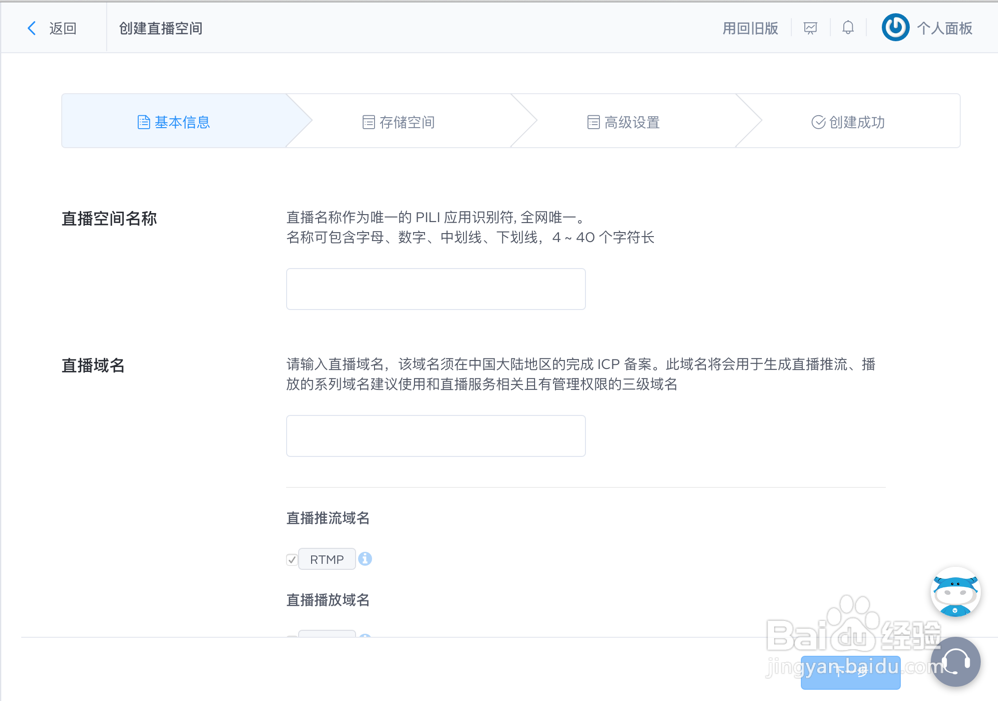The image size is (998, 701).
Task: Open the feedback message board icon
Action: (809, 27)
